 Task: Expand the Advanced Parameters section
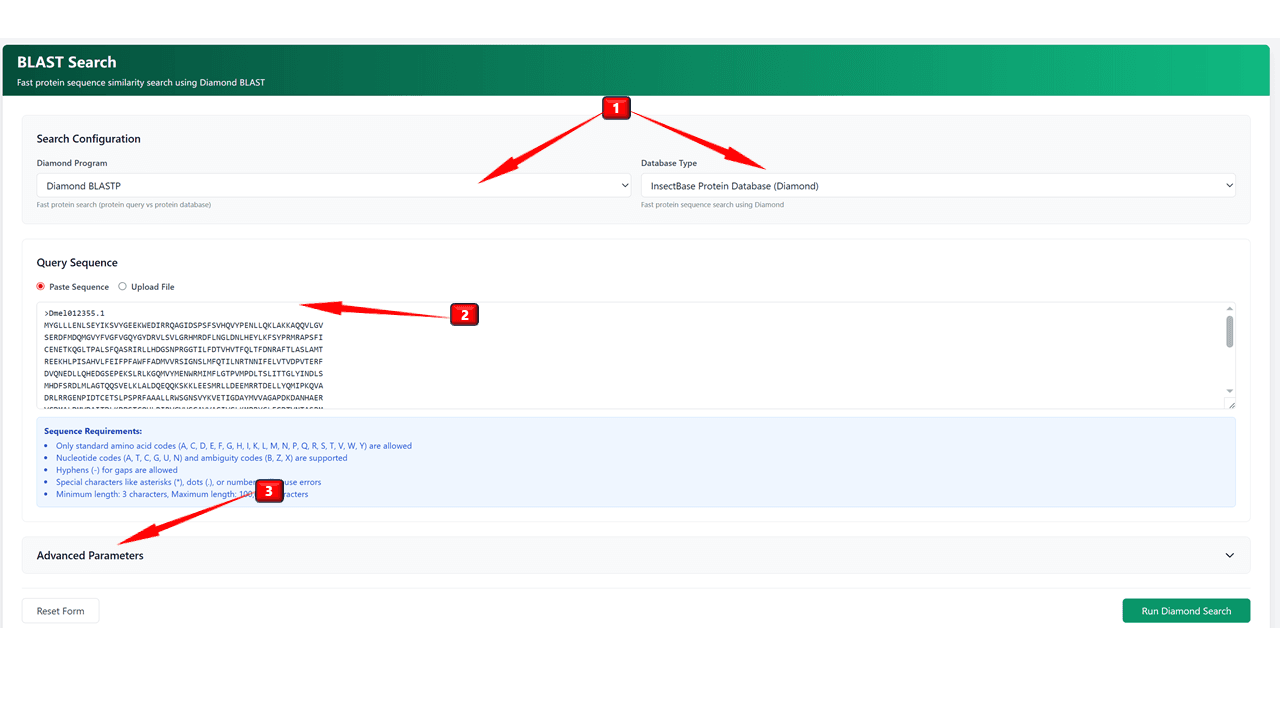[90, 556]
